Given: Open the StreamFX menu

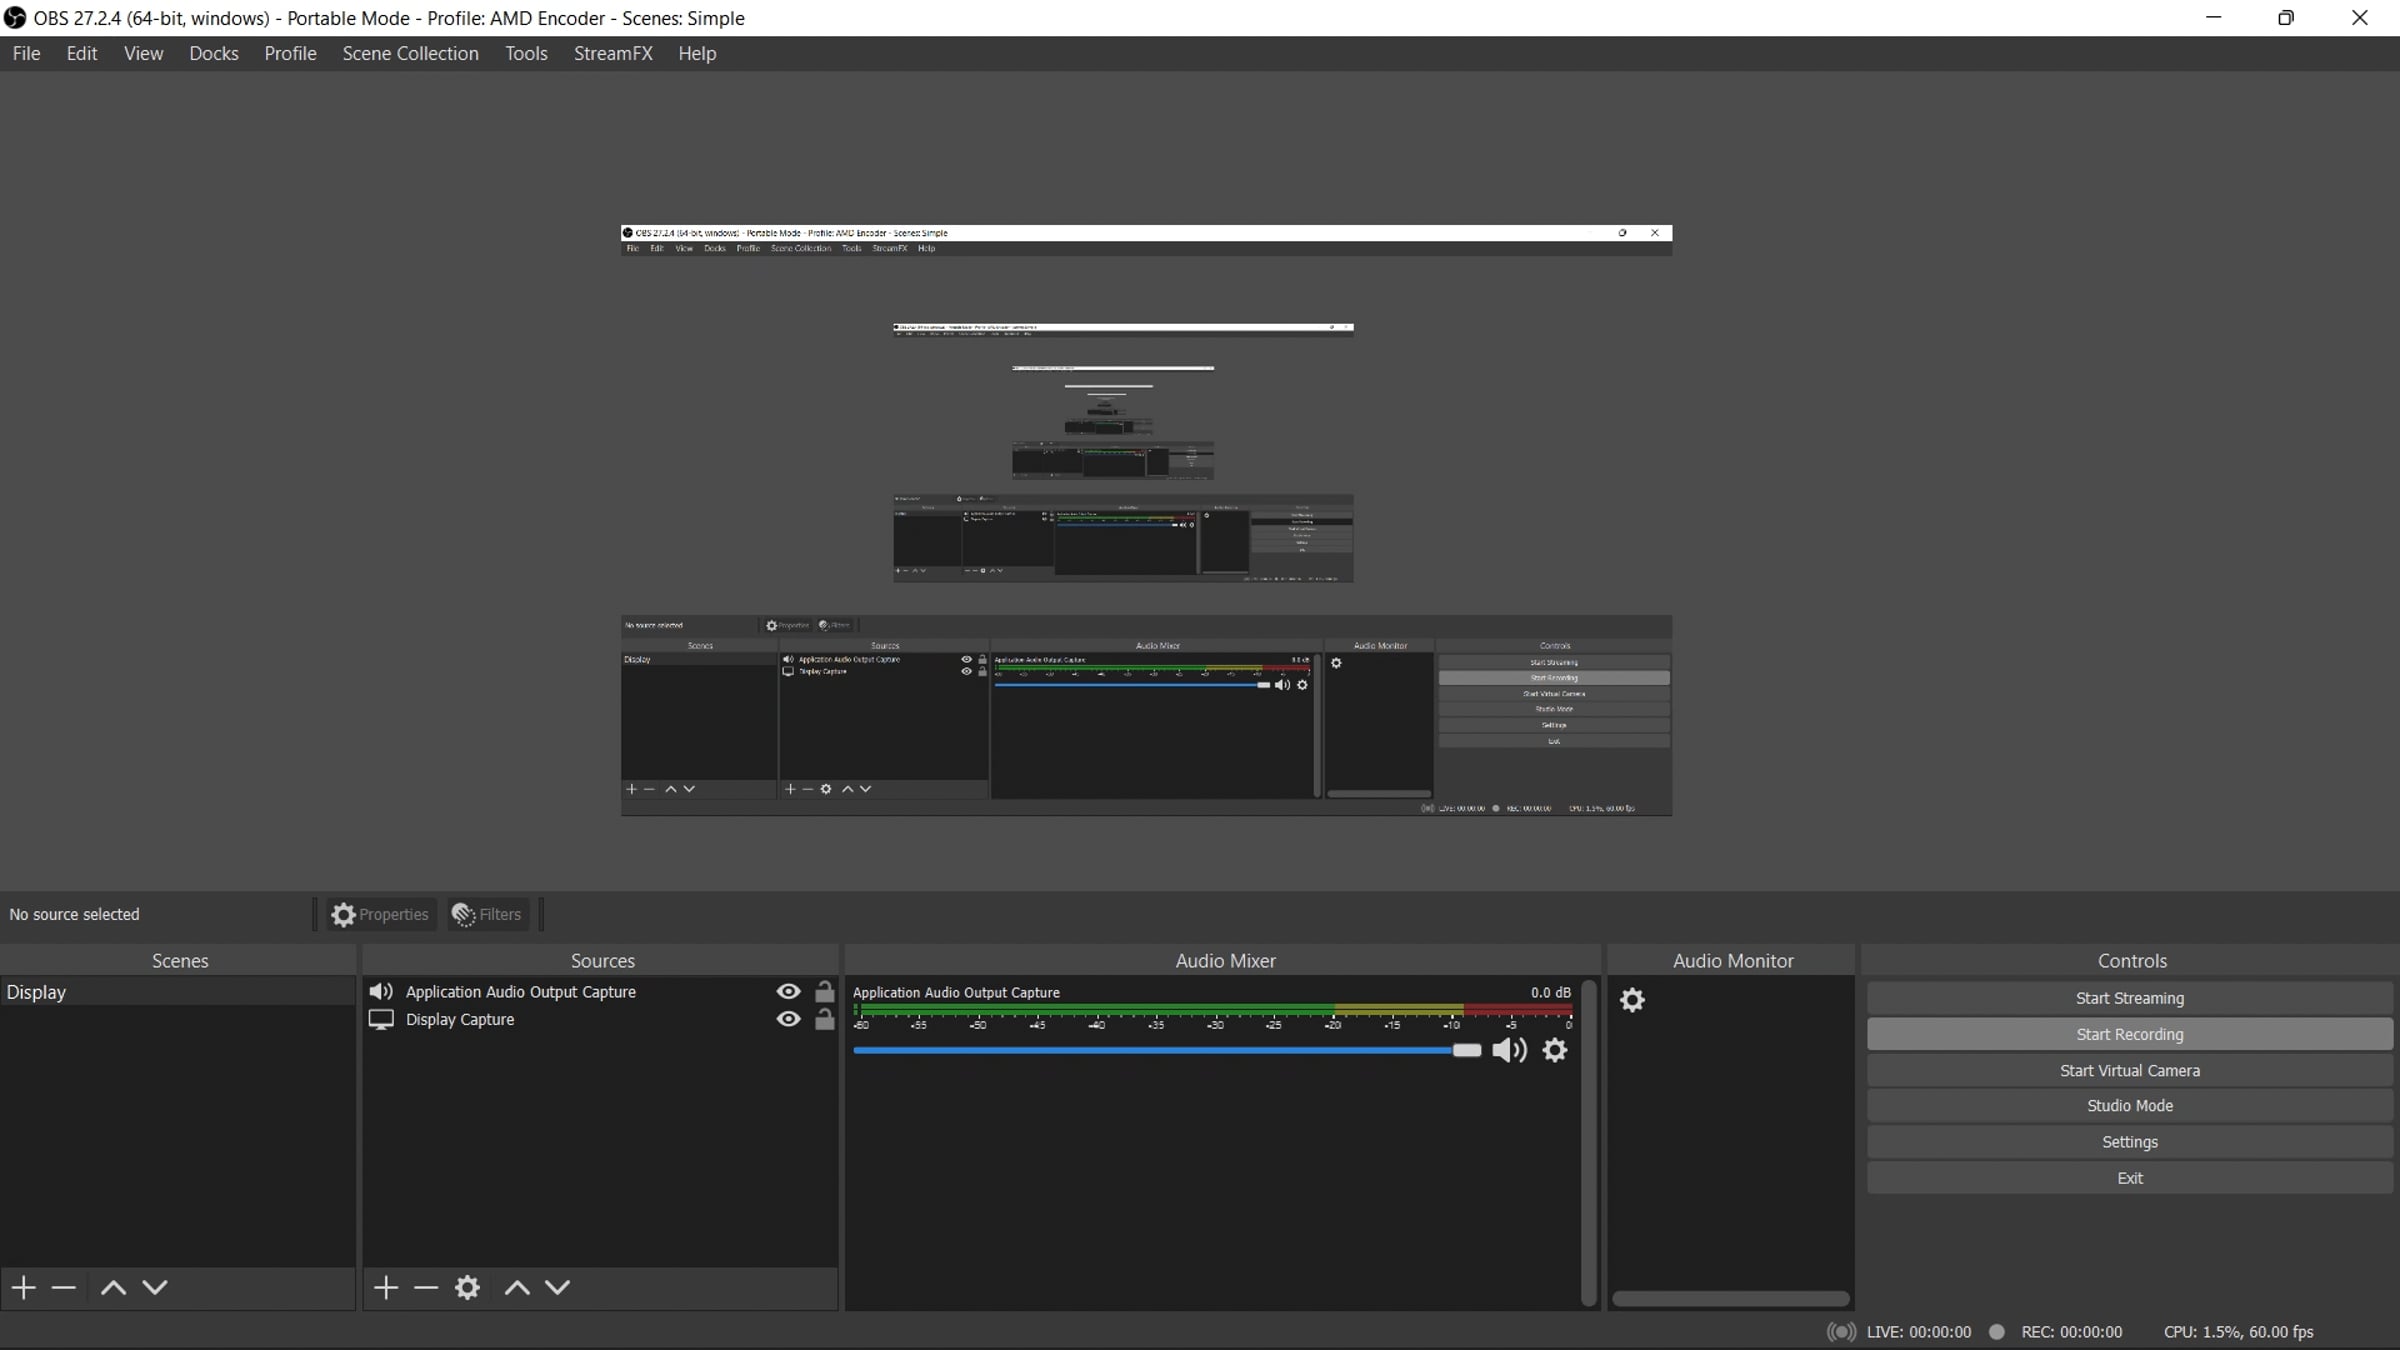Looking at the screenshot, I should coord(613,54).
